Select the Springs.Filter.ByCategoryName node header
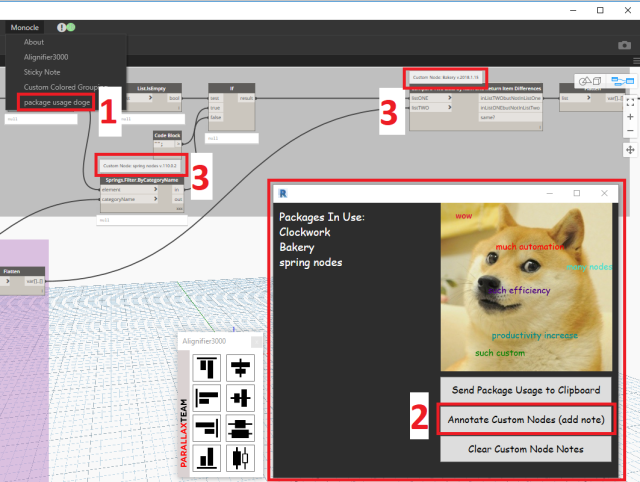The image size is (640, 482). 142,180
